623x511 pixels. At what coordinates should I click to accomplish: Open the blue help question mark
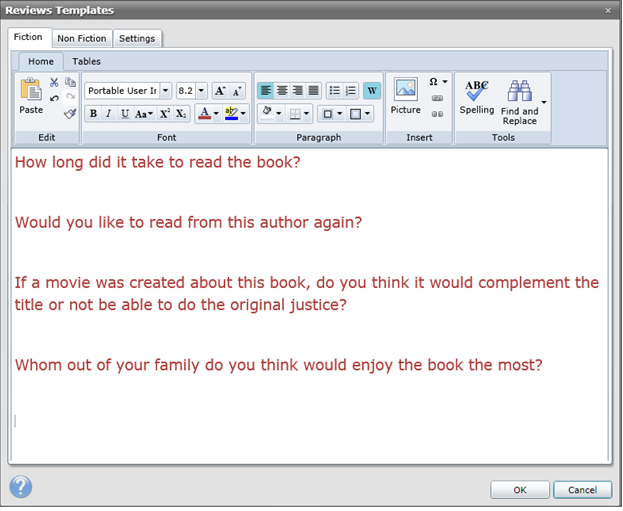20,487
